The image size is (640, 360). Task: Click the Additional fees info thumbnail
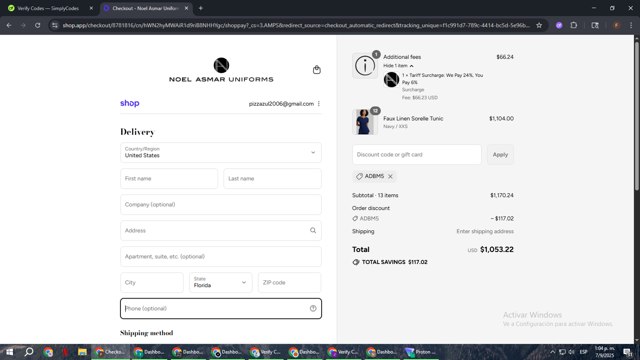pos(364,65)
